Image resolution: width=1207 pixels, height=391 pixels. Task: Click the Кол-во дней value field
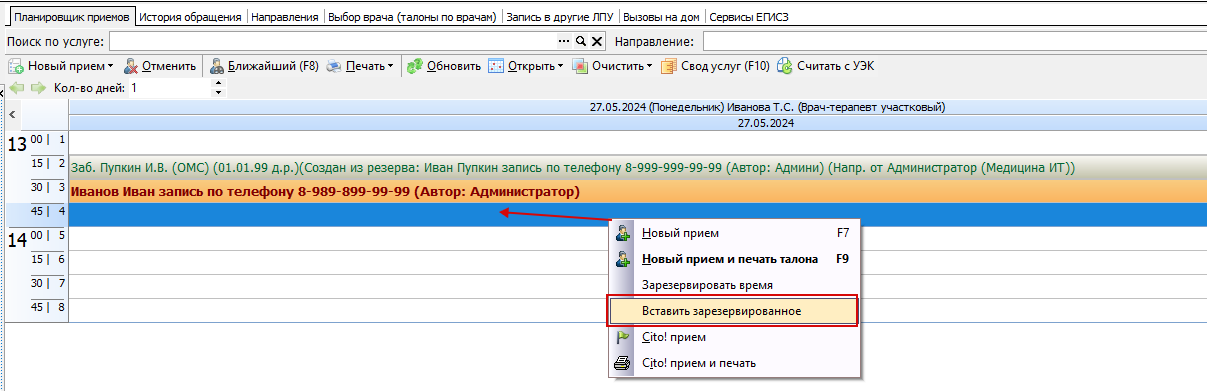pos(170,88)
